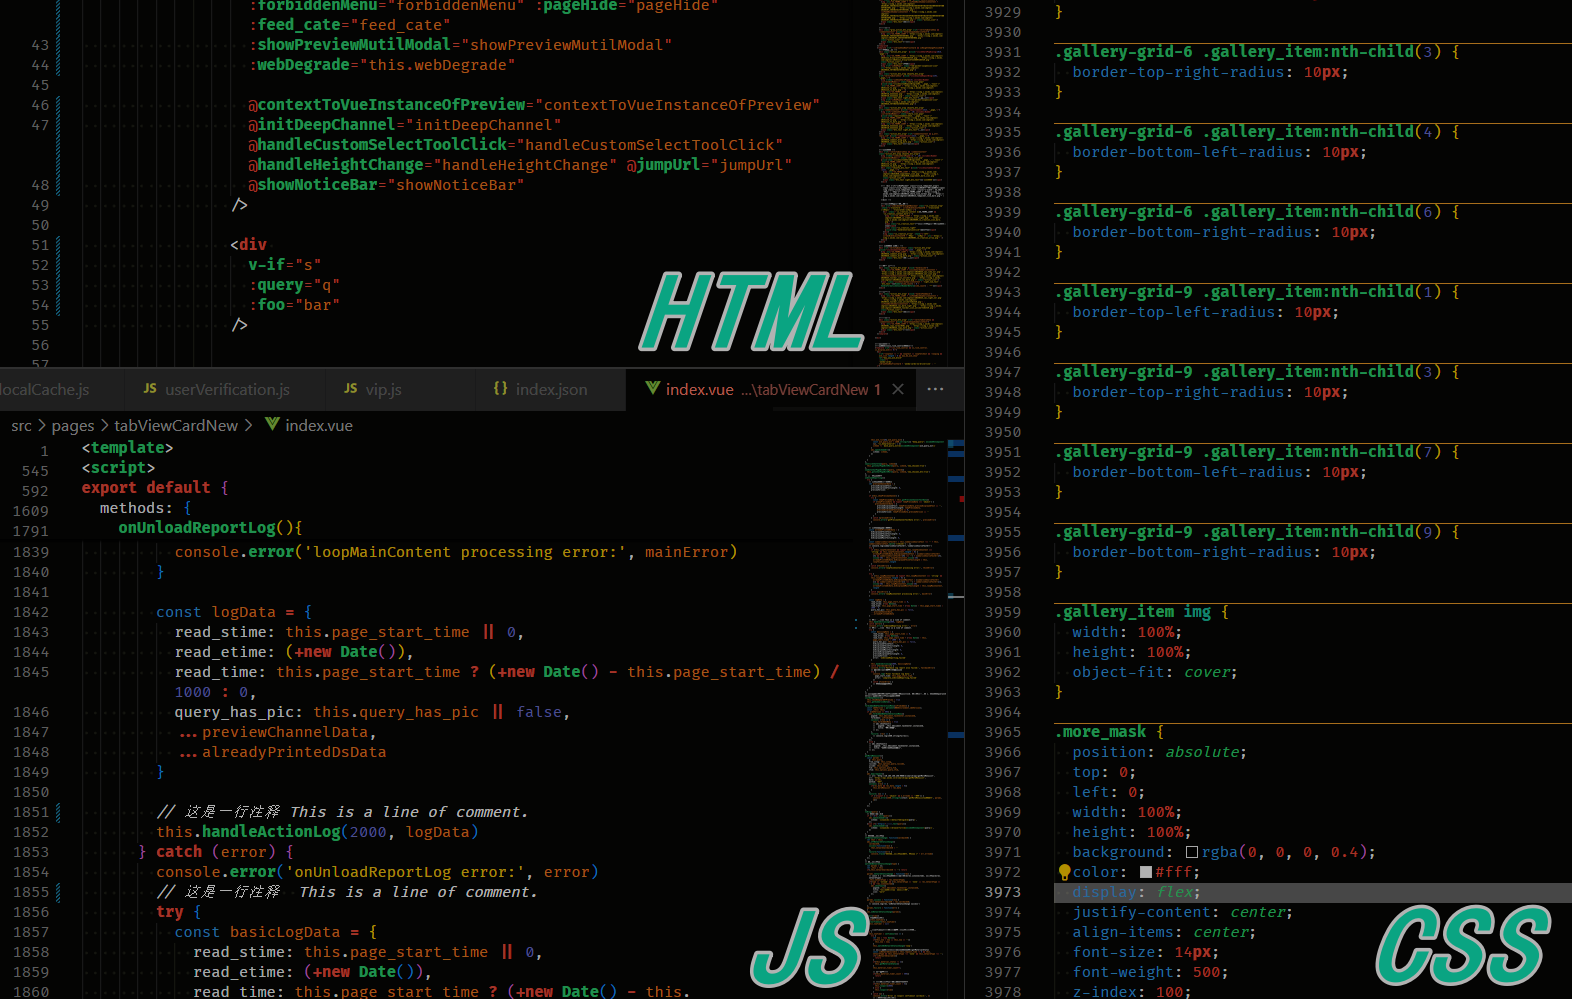
Task: Click on ...alreadyPrintedDsData spread line
Action: click(283, 752)
